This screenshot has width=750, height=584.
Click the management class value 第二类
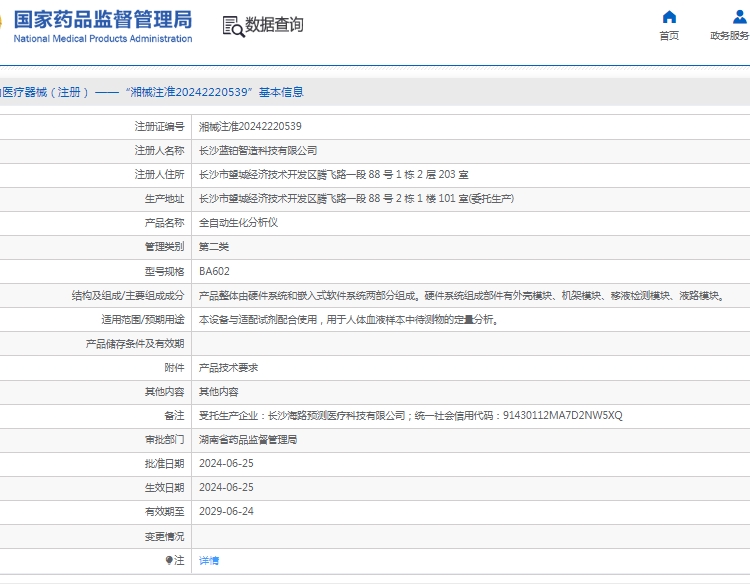point(214,247)
